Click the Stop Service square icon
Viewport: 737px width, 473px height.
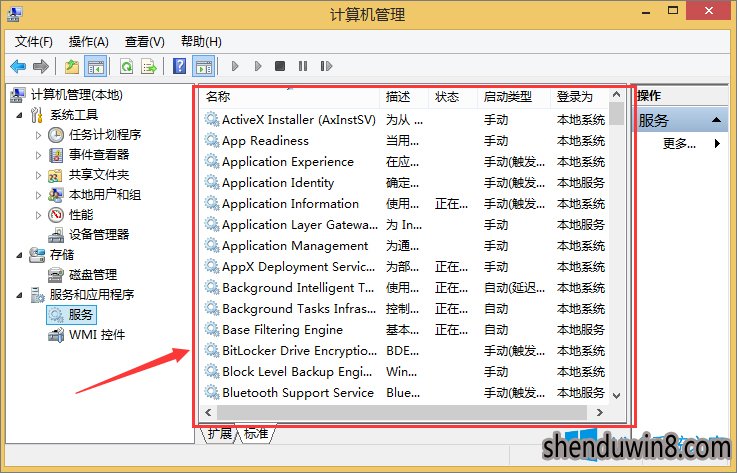(280, 66)
